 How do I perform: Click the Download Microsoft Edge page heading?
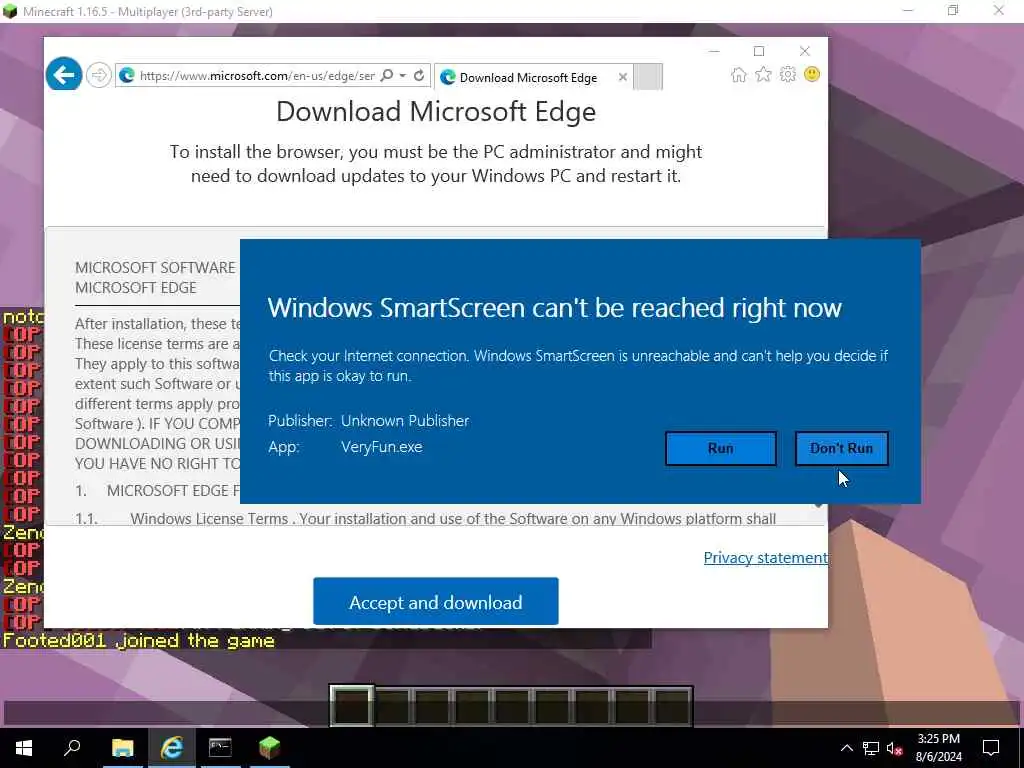[x=436, y=112]
